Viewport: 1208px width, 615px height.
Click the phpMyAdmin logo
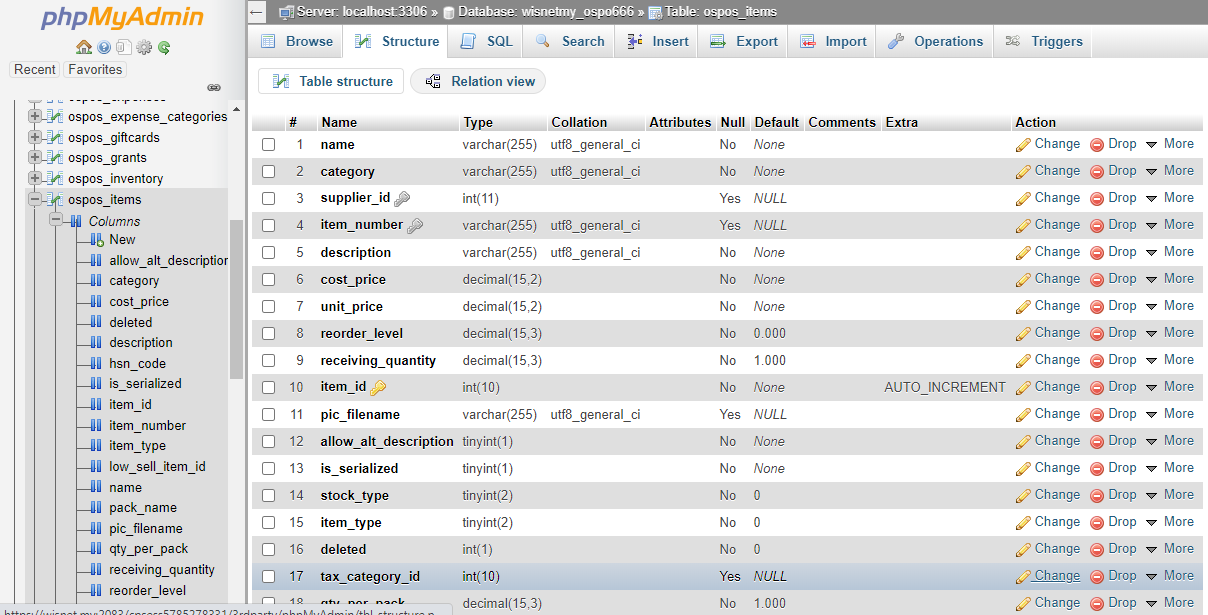111,18
